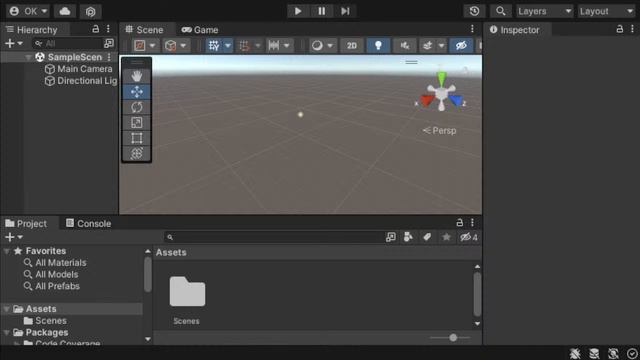
Task: Toggle hidden packages visibility count
Action: tap(469, 237)
